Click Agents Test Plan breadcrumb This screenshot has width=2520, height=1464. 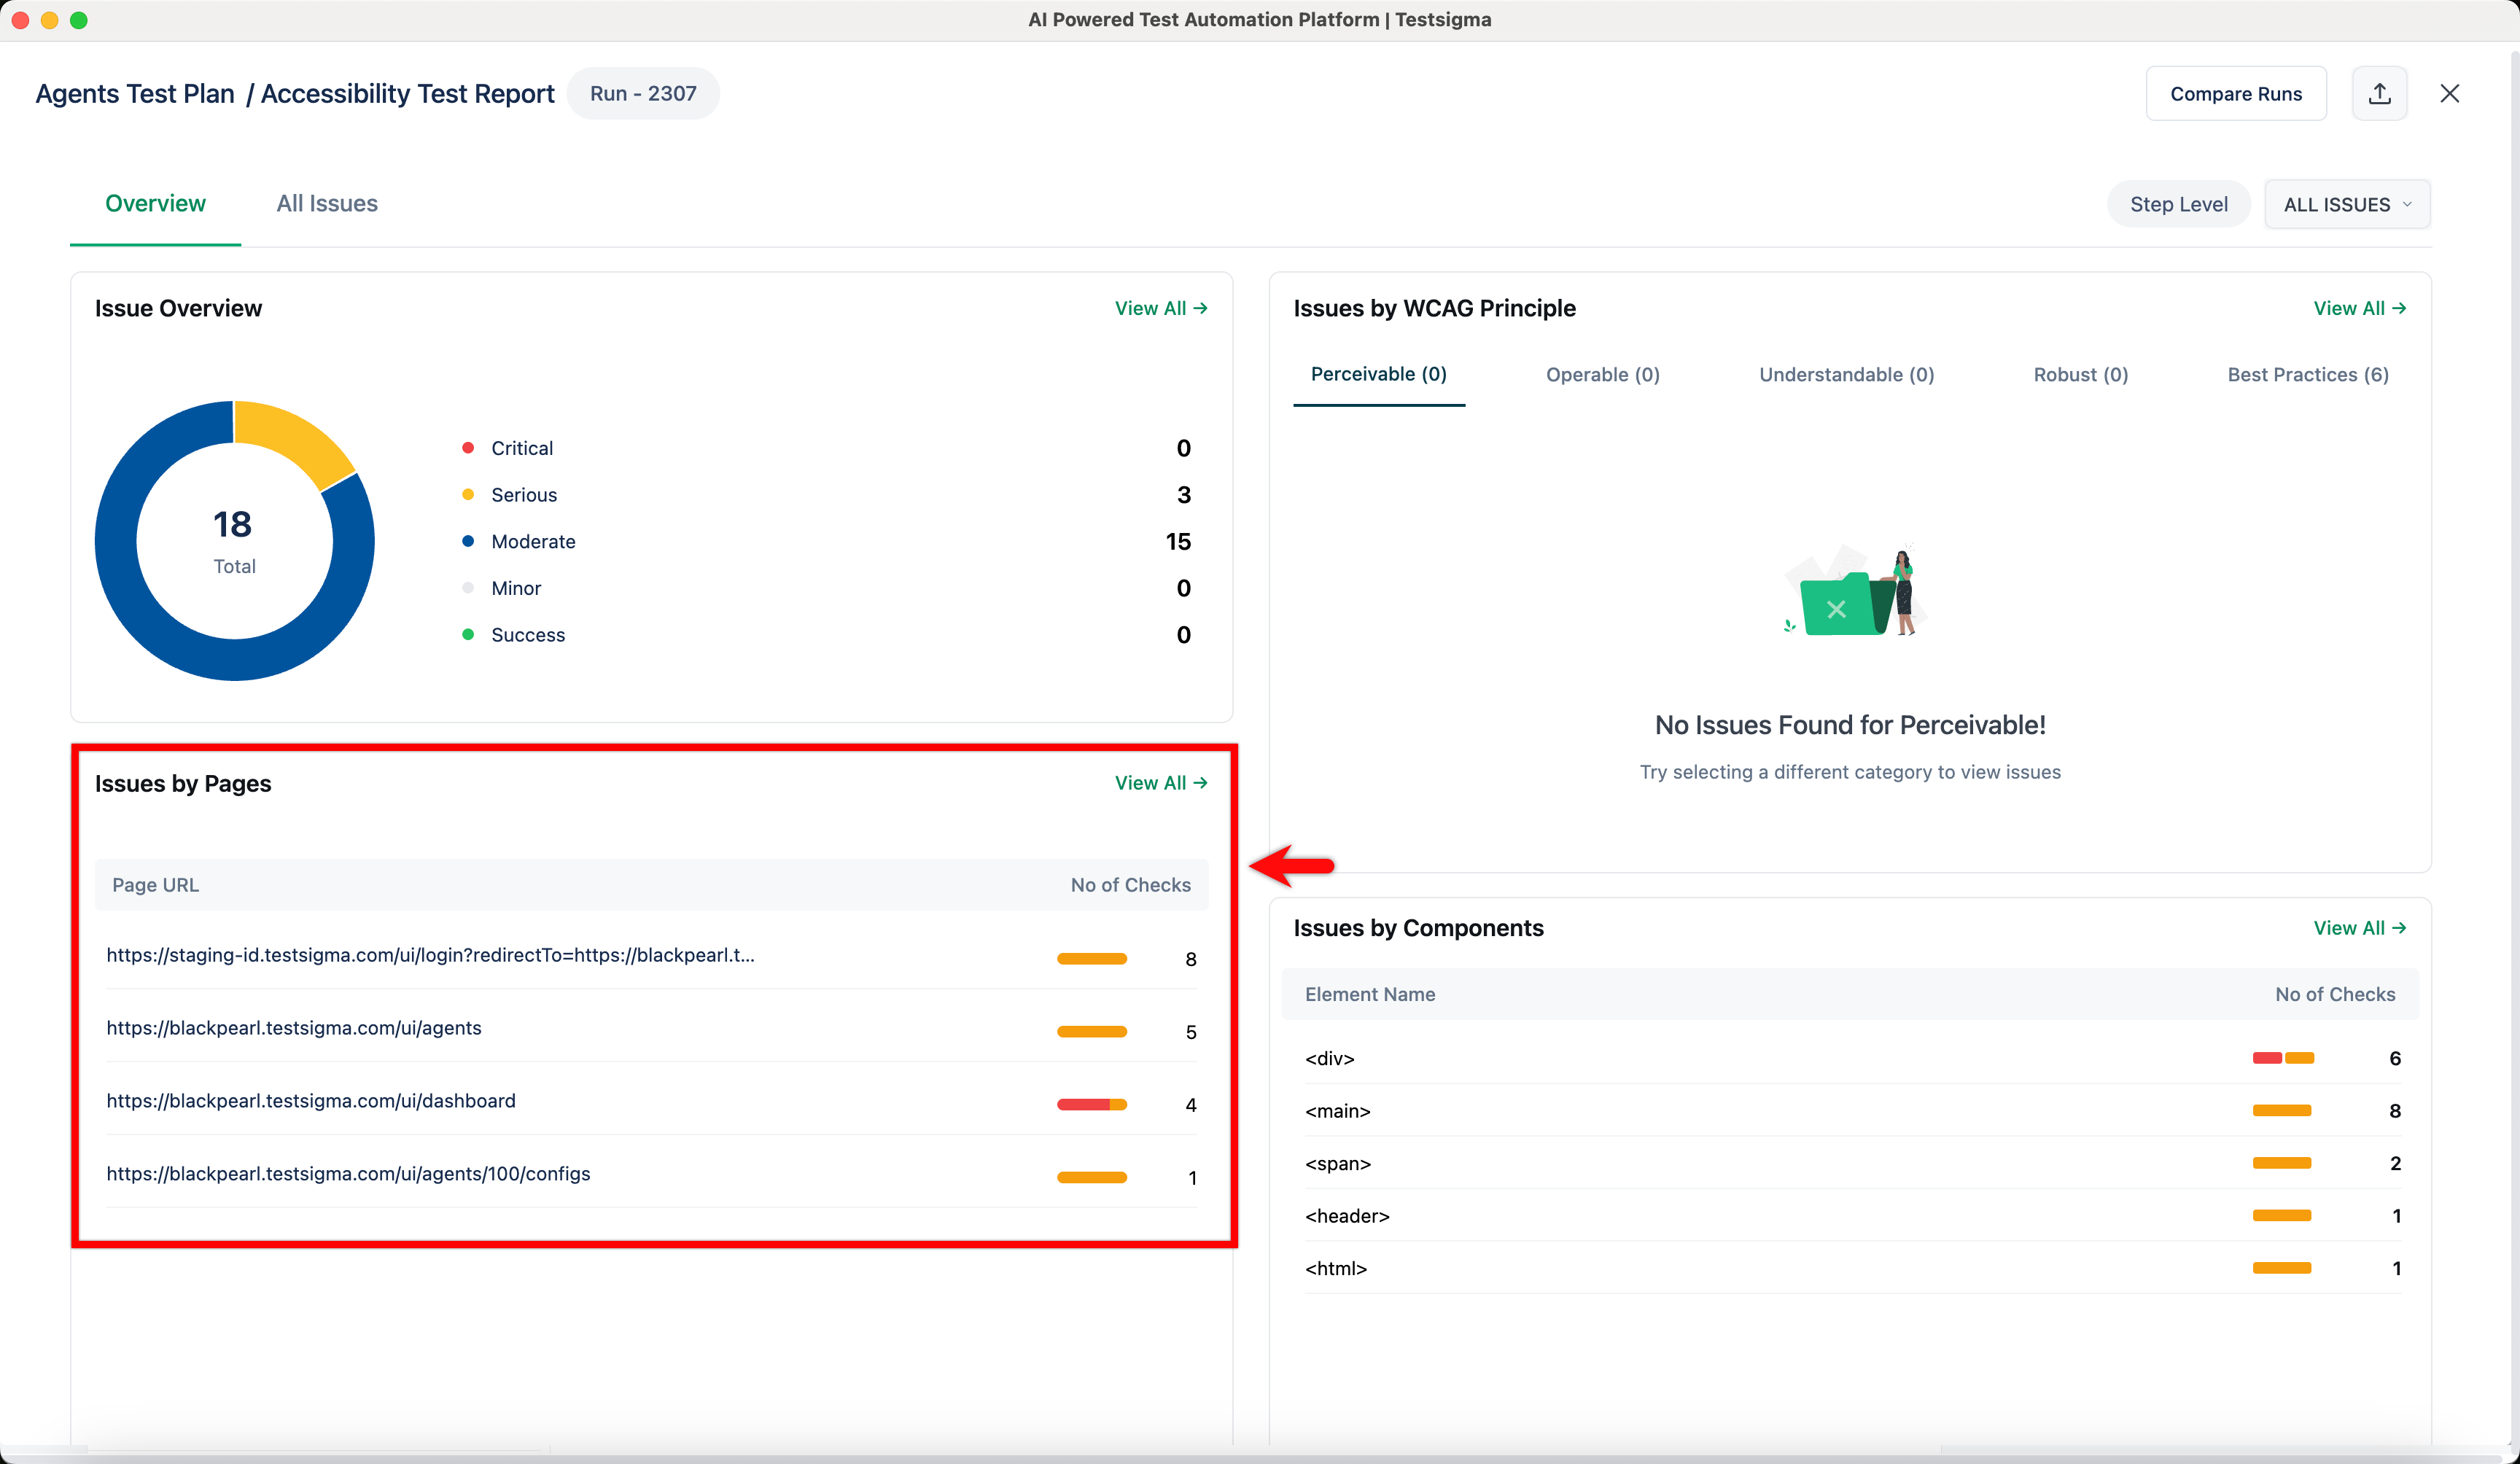pyautogui.click(x=135, y=93)
